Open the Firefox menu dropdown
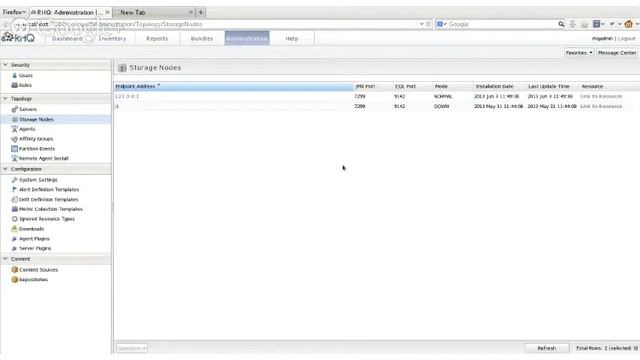 [x=14, y=13]
